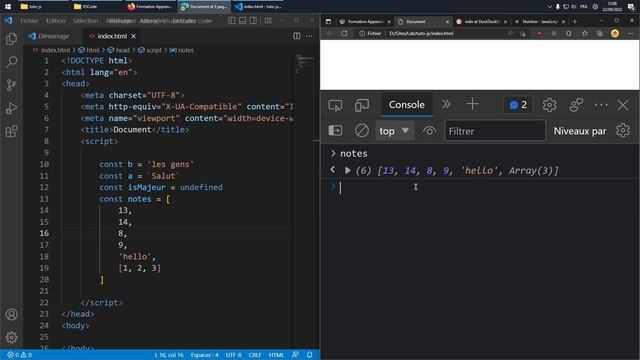This screenshot has width=640, height=360.
Task: Open the Accounts menu in the activity bar
Action: (x=11, y=314)
